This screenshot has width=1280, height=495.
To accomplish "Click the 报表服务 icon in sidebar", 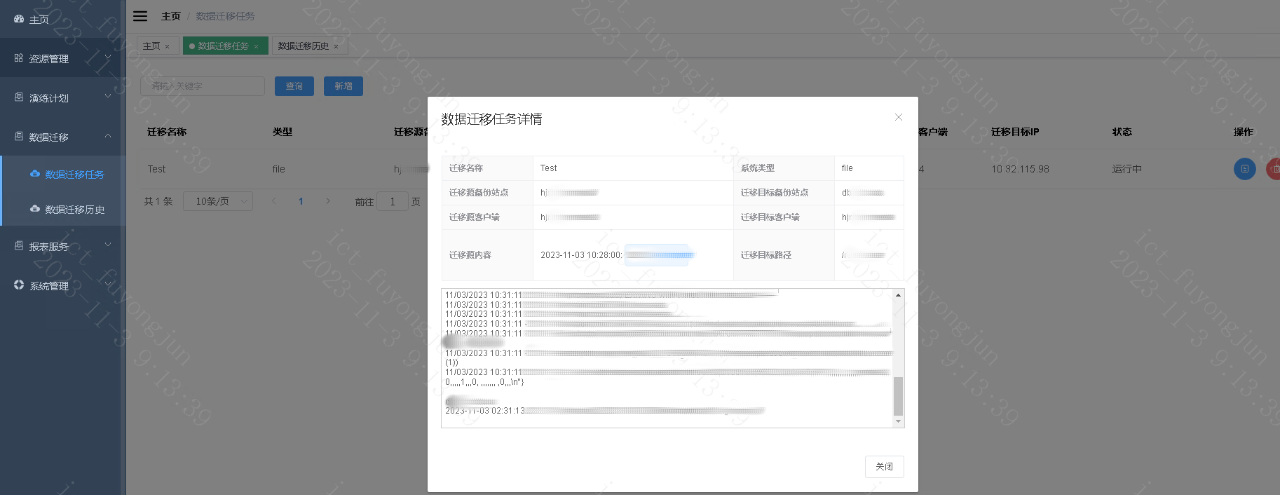I will point(19,245).
